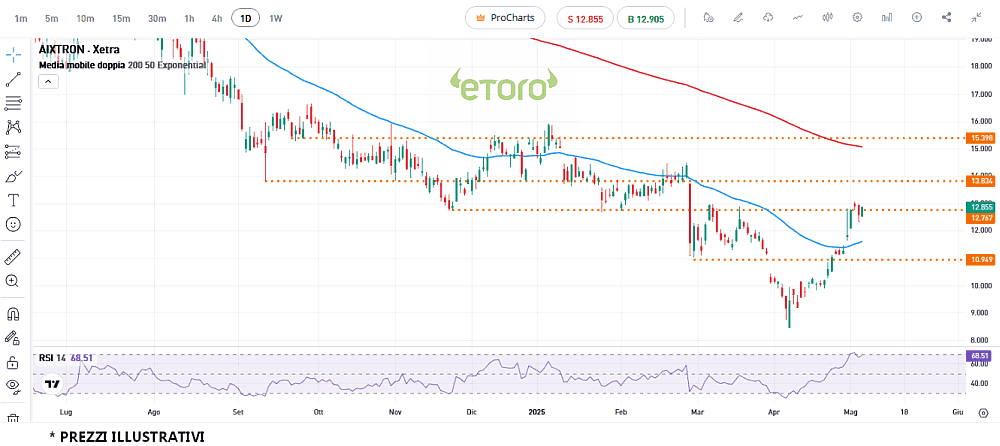Switch to the 1h timeframe
1000x446 pixels.
point(189,19)
